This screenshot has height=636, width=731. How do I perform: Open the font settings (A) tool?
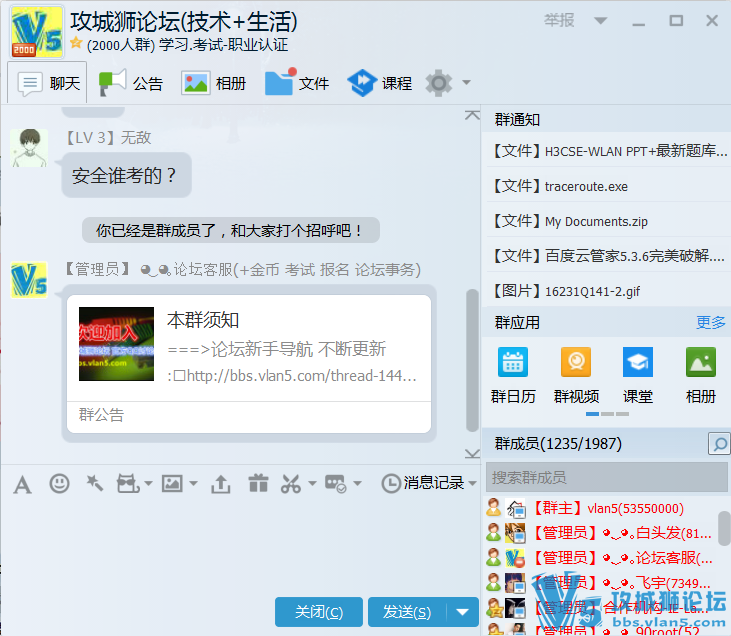pos(22,484)
